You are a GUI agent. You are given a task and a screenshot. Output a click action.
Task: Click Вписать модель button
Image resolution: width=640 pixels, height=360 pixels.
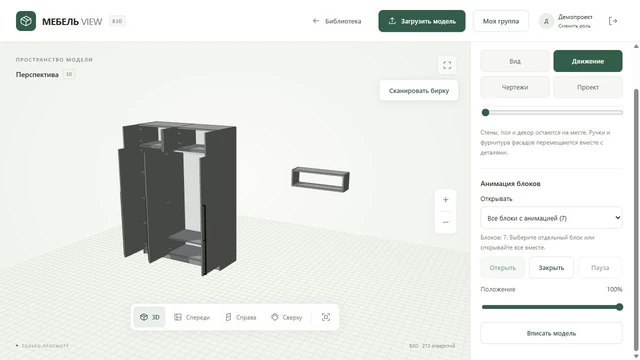[551, 333]
